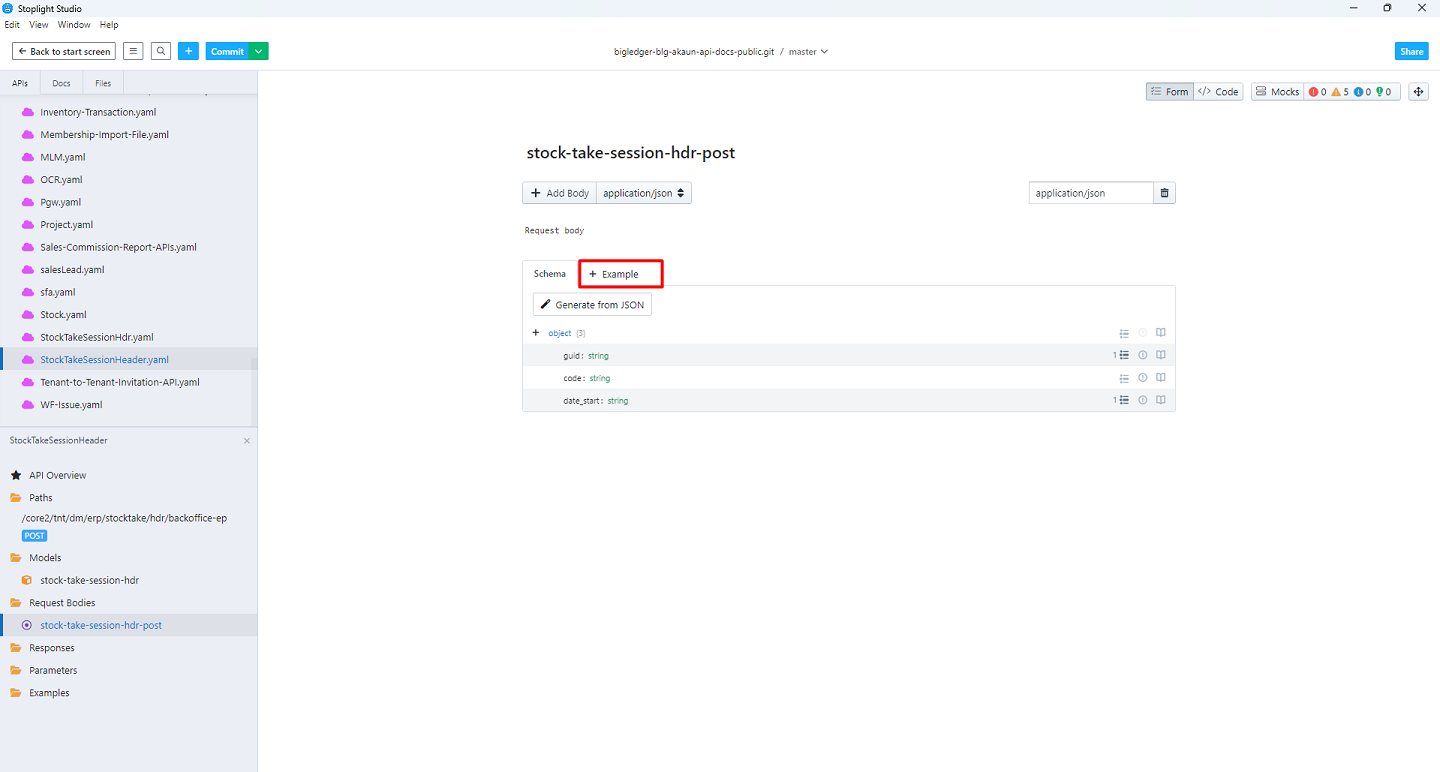Open description book icon for the object row
The height and width of the screenshot is (772, 1440).
pos(1161,333)
